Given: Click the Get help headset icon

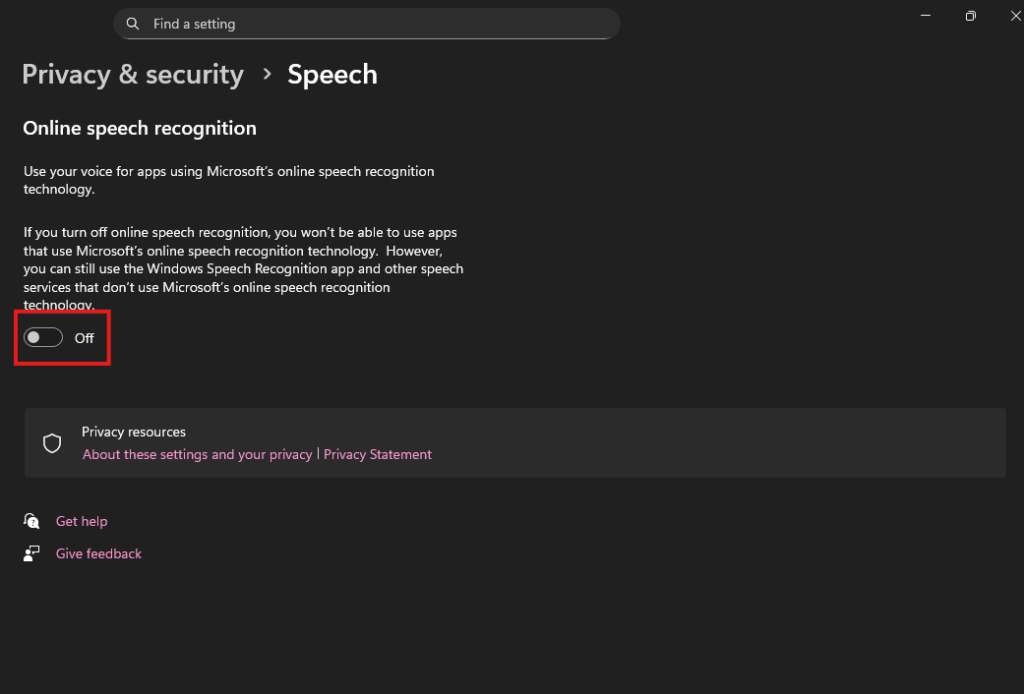Looking at the screenshot, I should [x=30, y=520].
